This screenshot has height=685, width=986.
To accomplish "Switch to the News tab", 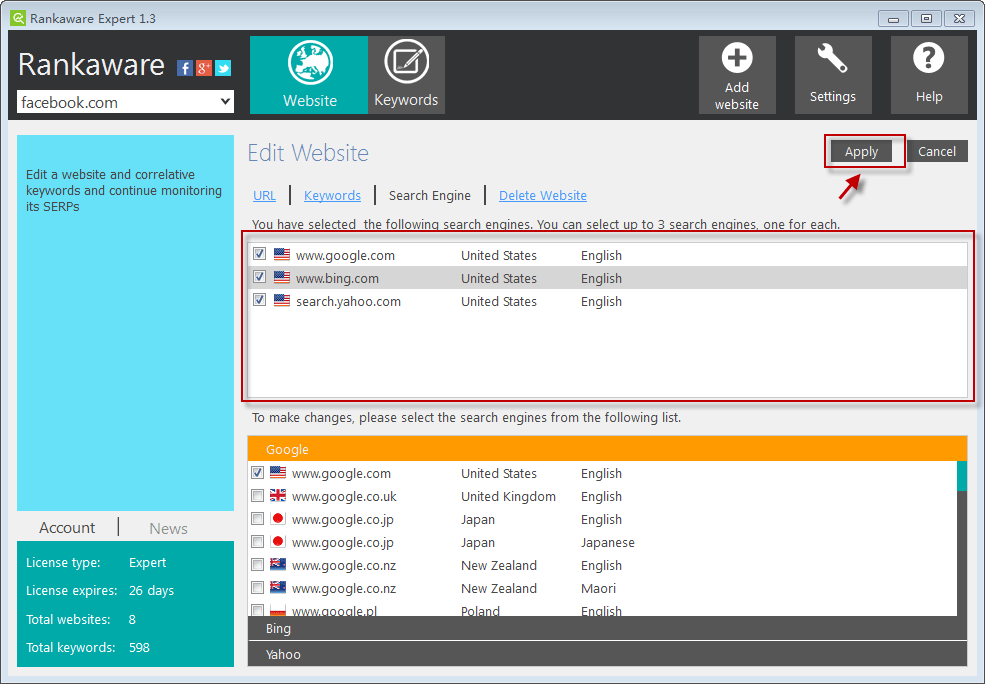I will tap(168, 528).
